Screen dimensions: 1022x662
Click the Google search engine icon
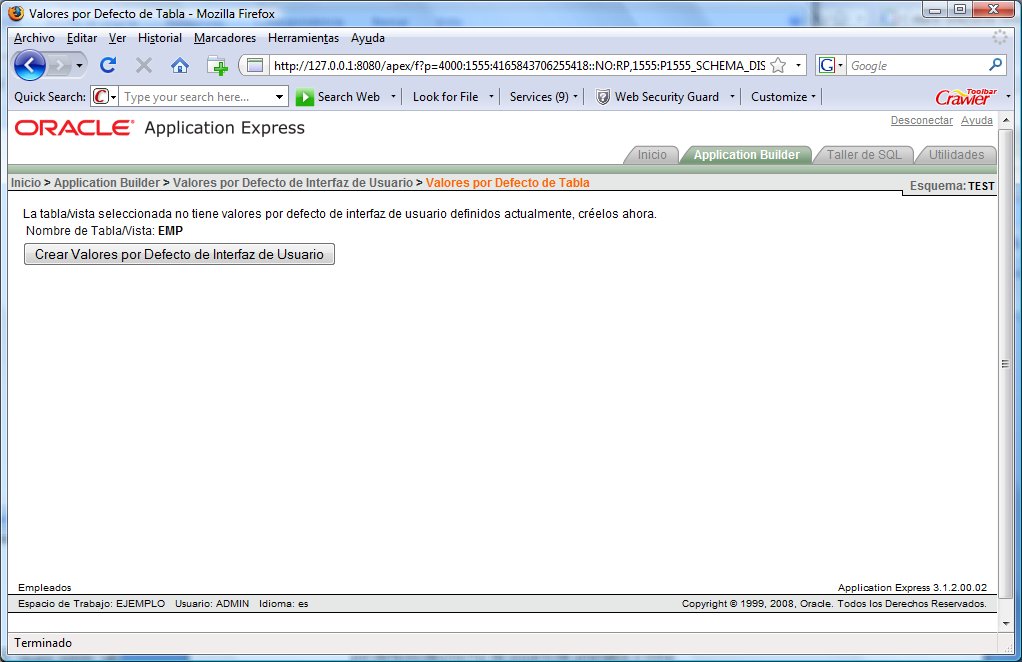(826, 65)
